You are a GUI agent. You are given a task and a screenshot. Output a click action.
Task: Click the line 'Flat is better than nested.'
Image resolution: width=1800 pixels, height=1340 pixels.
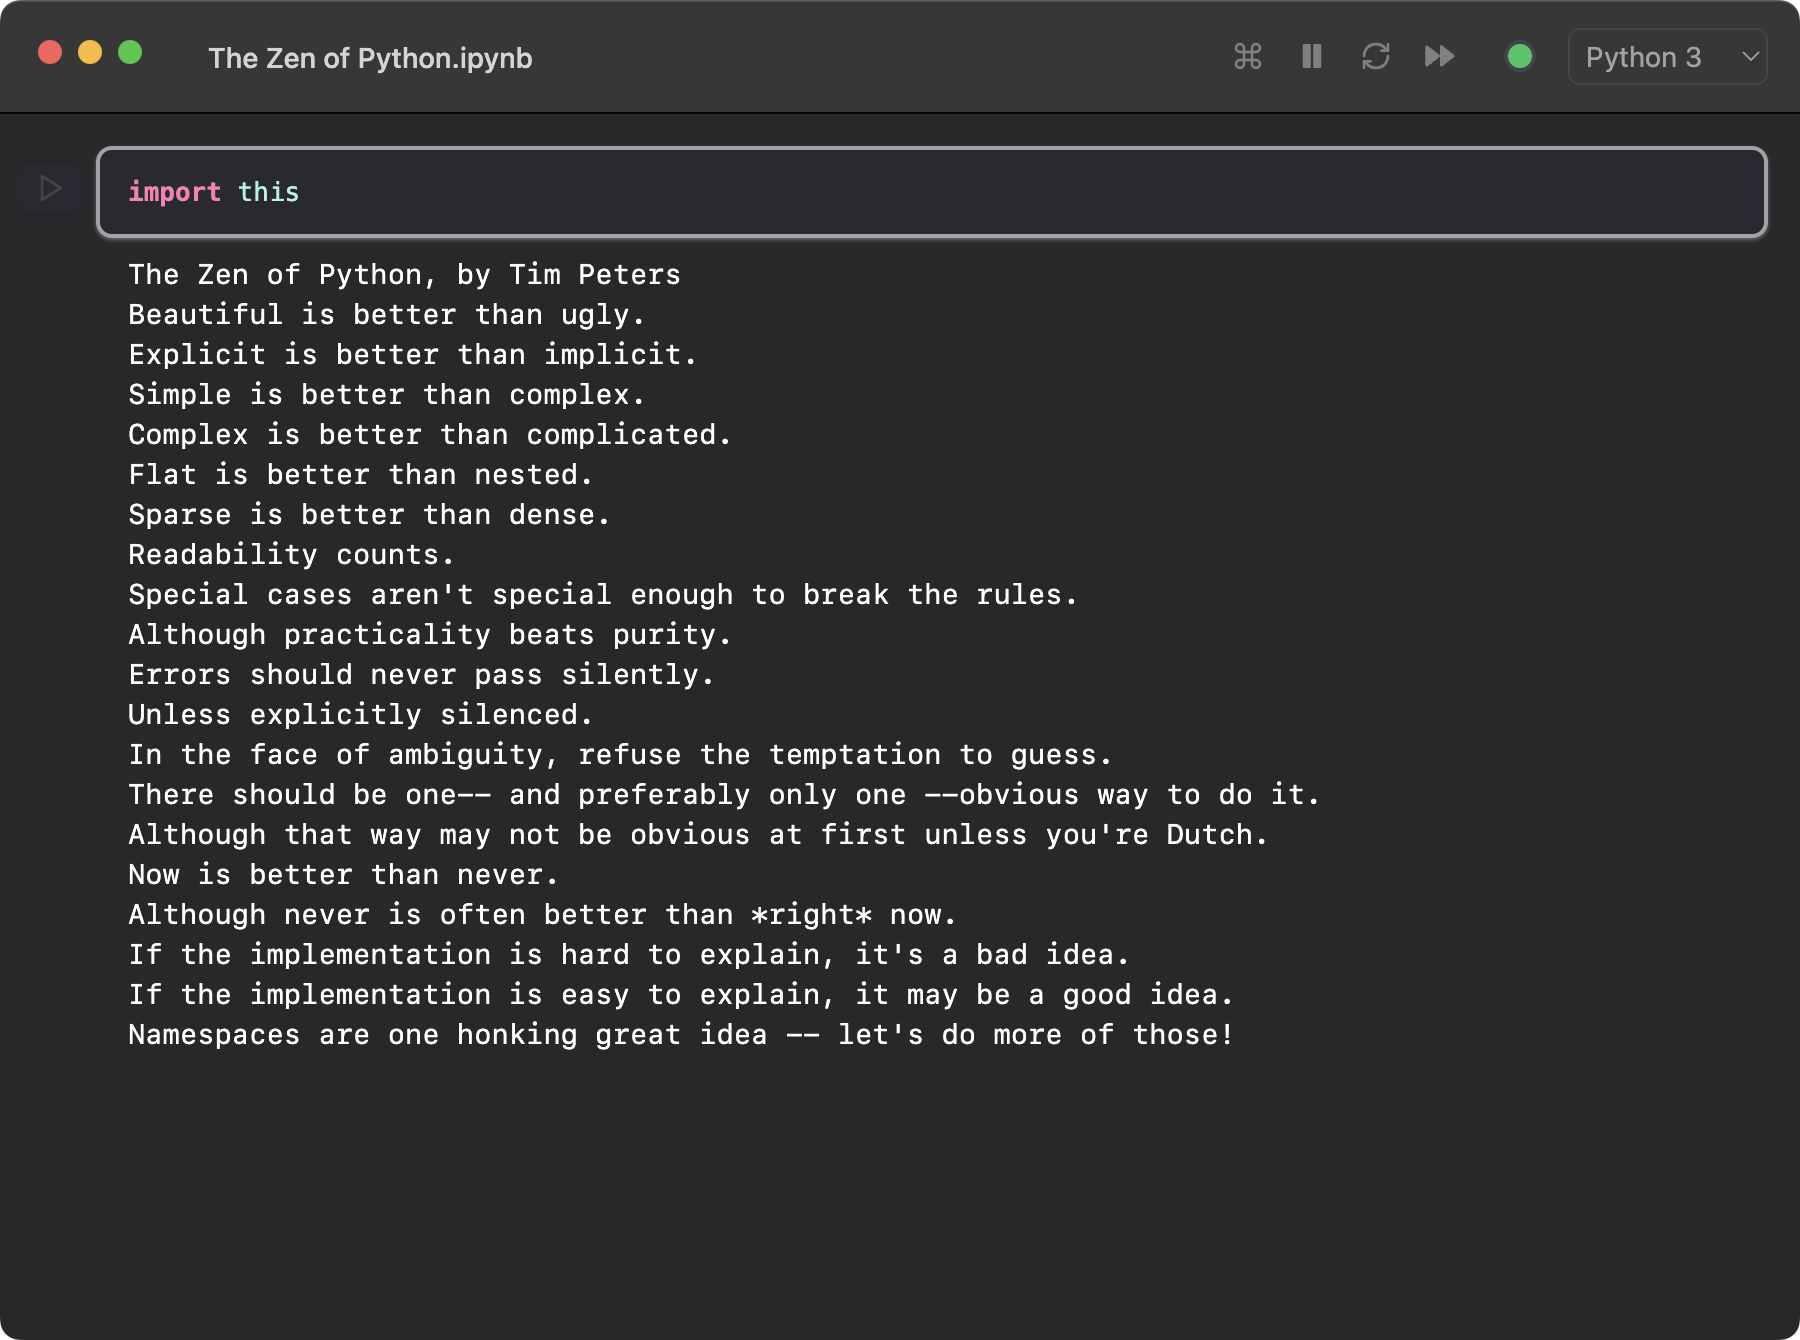[360, 475]
